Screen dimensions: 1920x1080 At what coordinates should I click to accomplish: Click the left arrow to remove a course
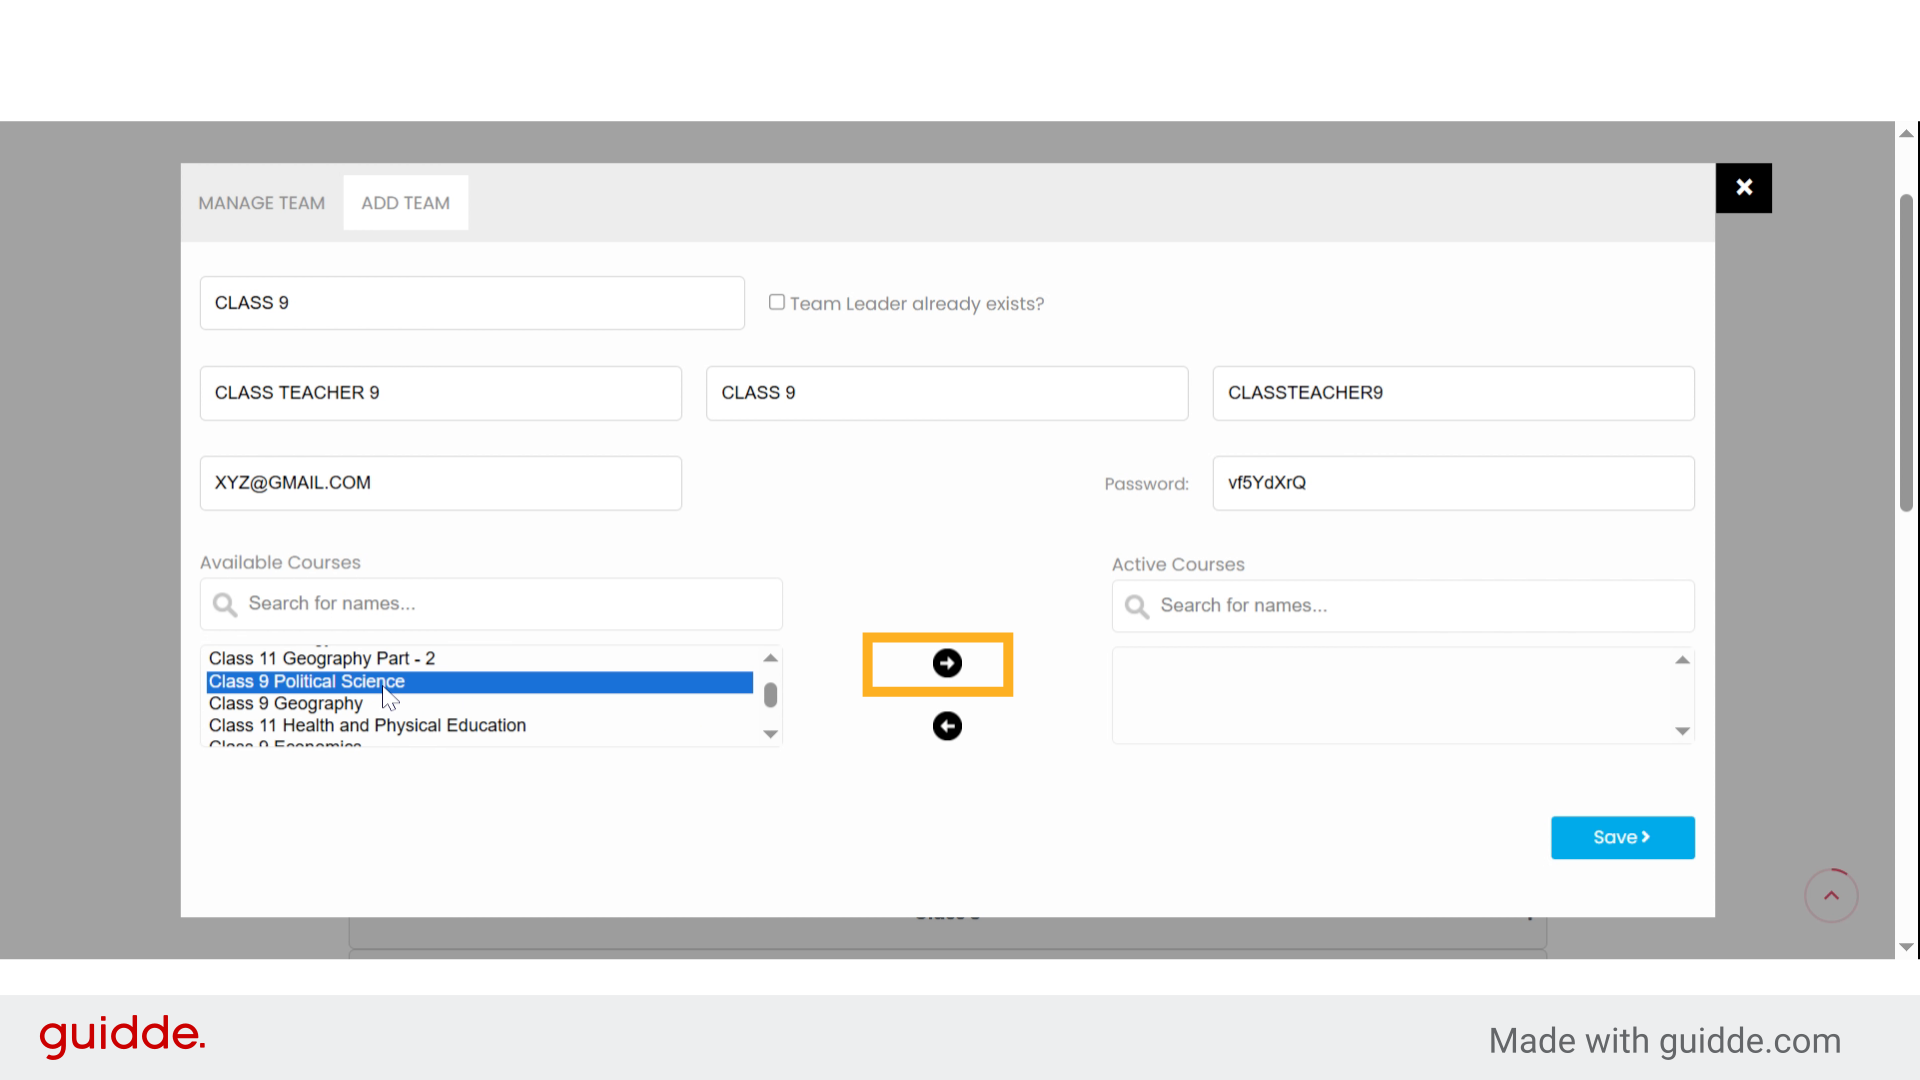[x=947, y=725]
